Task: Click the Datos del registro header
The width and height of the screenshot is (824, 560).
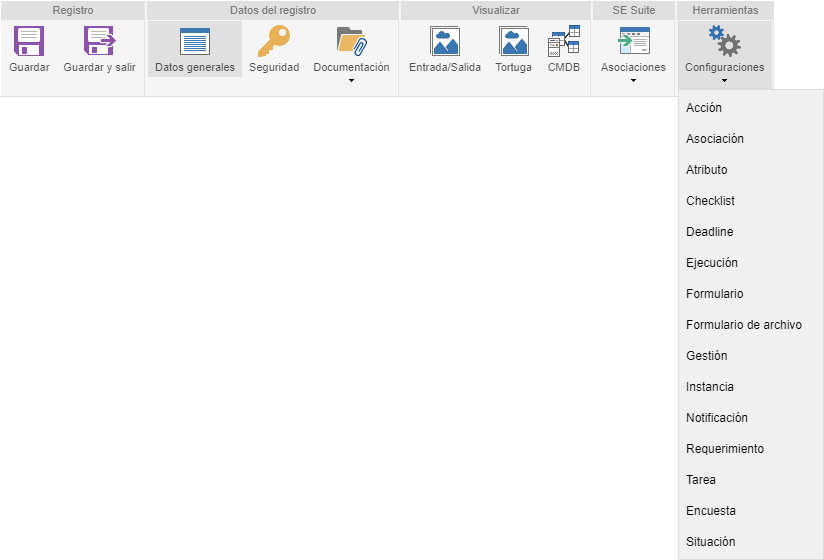Action: point(273,10)
